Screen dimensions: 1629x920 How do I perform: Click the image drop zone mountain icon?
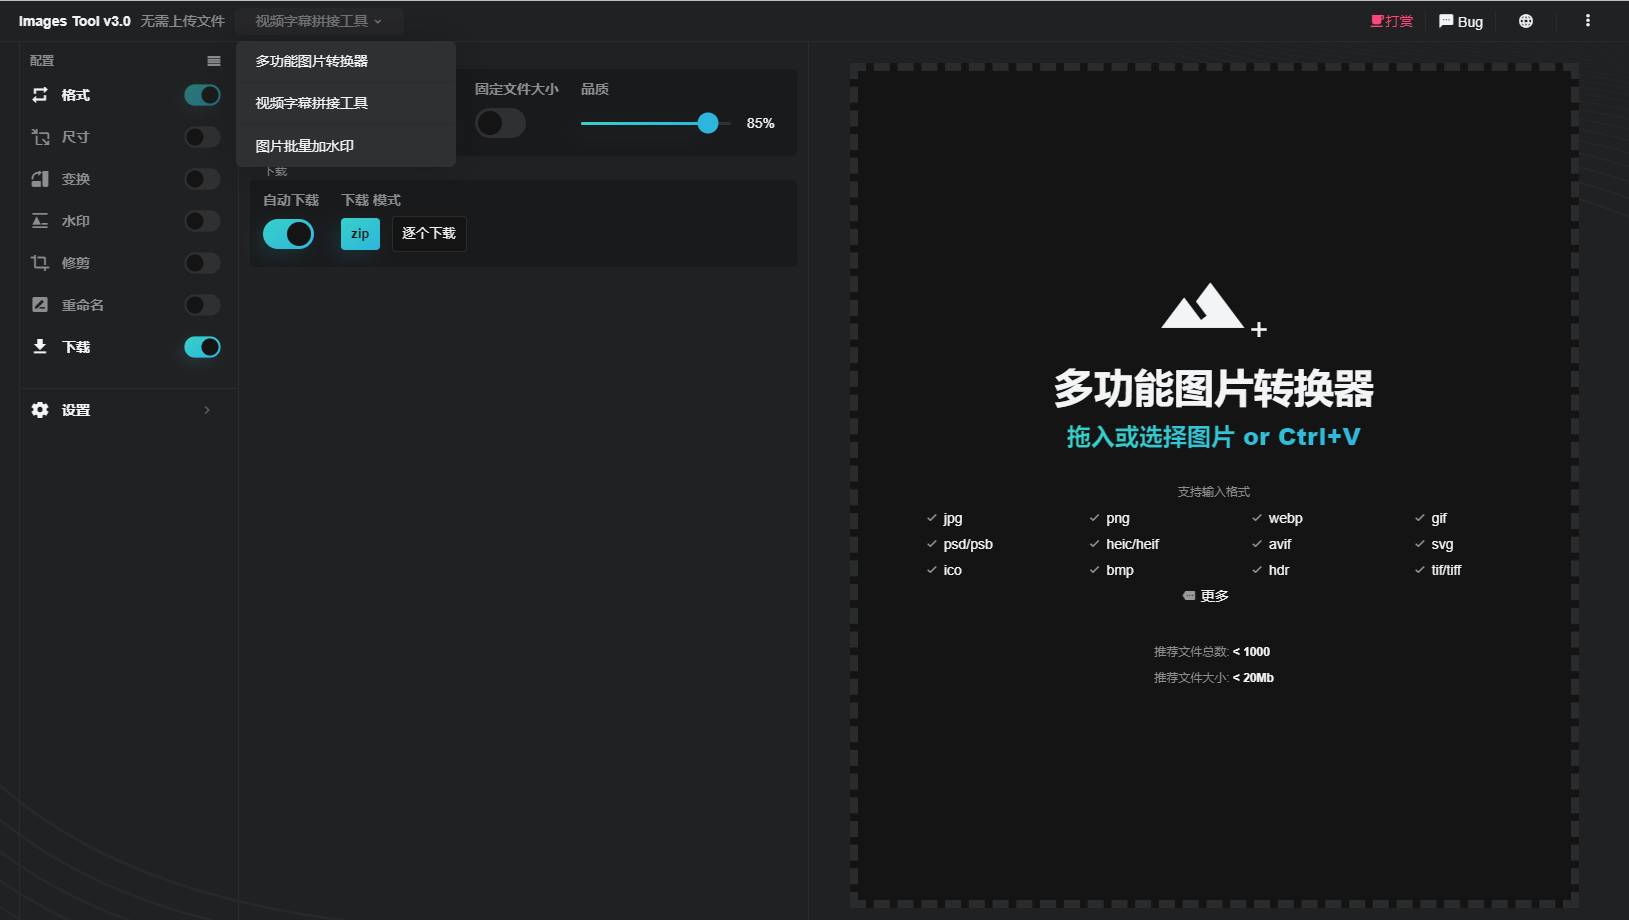pyautogui.click(x=1205, y=308)
